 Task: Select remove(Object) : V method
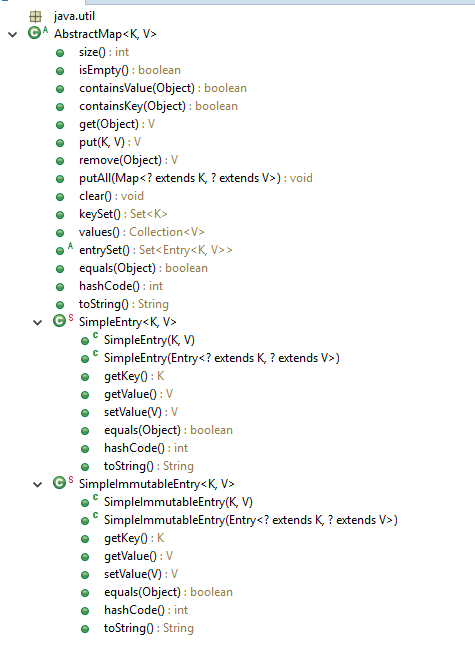pos(128,160)
